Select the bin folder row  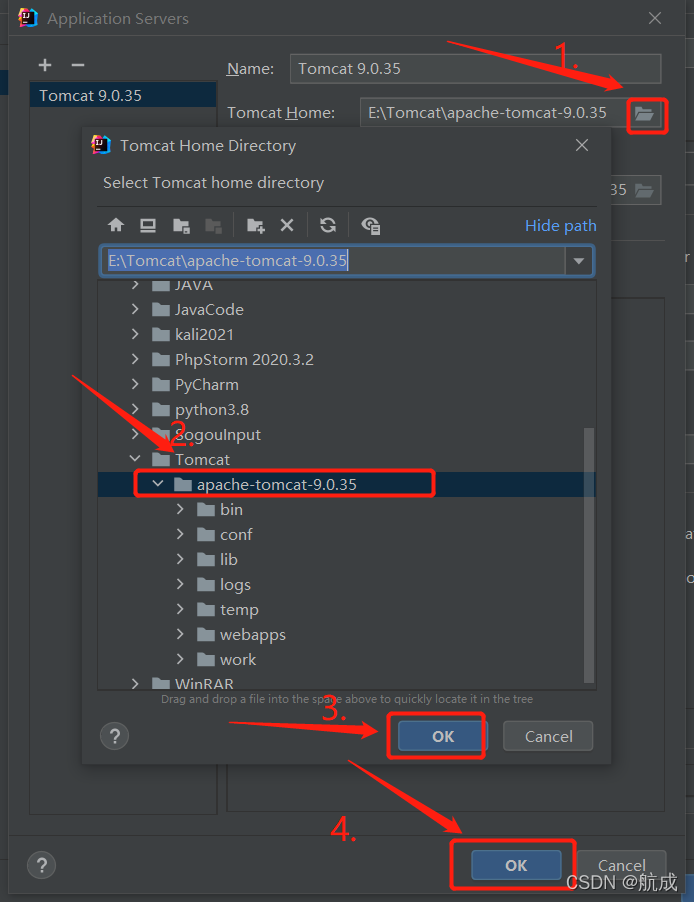[x=346, y=509]
